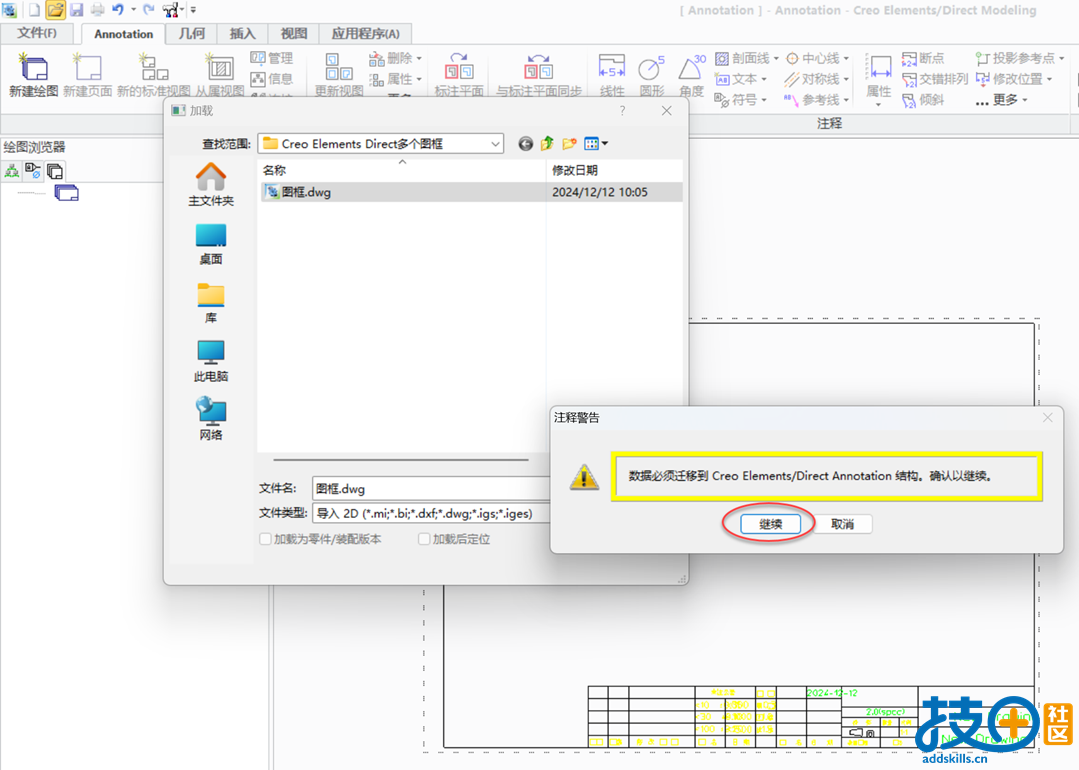
Task: Click the Print icon in quick access toolbar
Action: pos(98,10)
